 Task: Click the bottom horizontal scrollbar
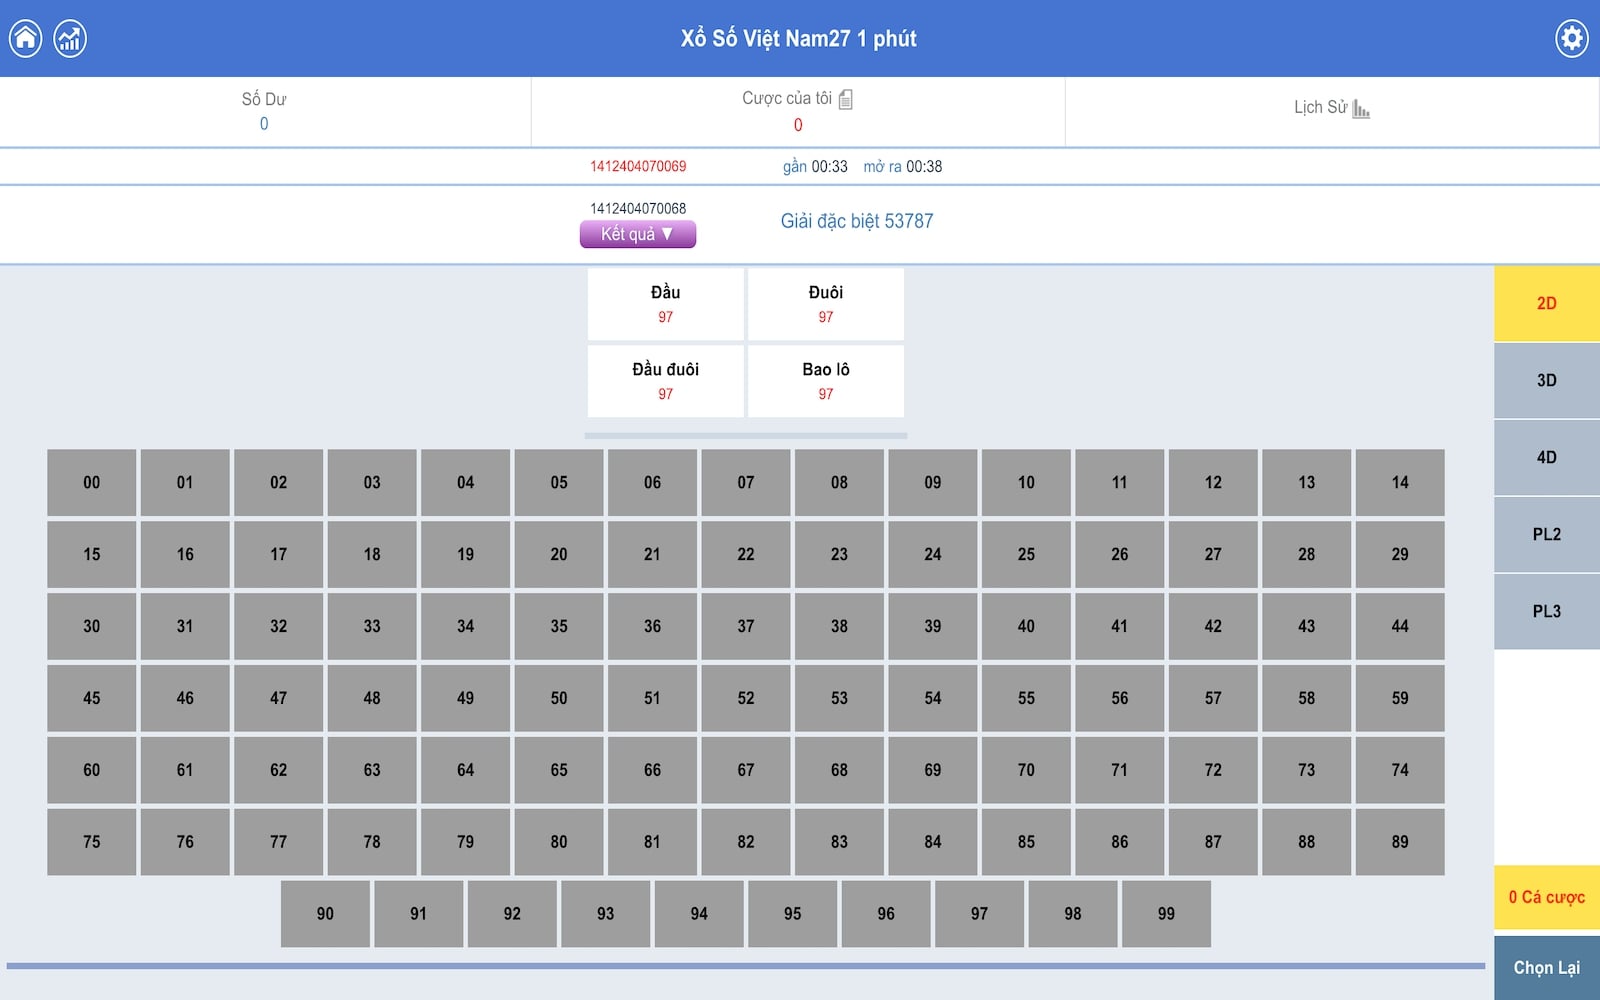point(746,966)
